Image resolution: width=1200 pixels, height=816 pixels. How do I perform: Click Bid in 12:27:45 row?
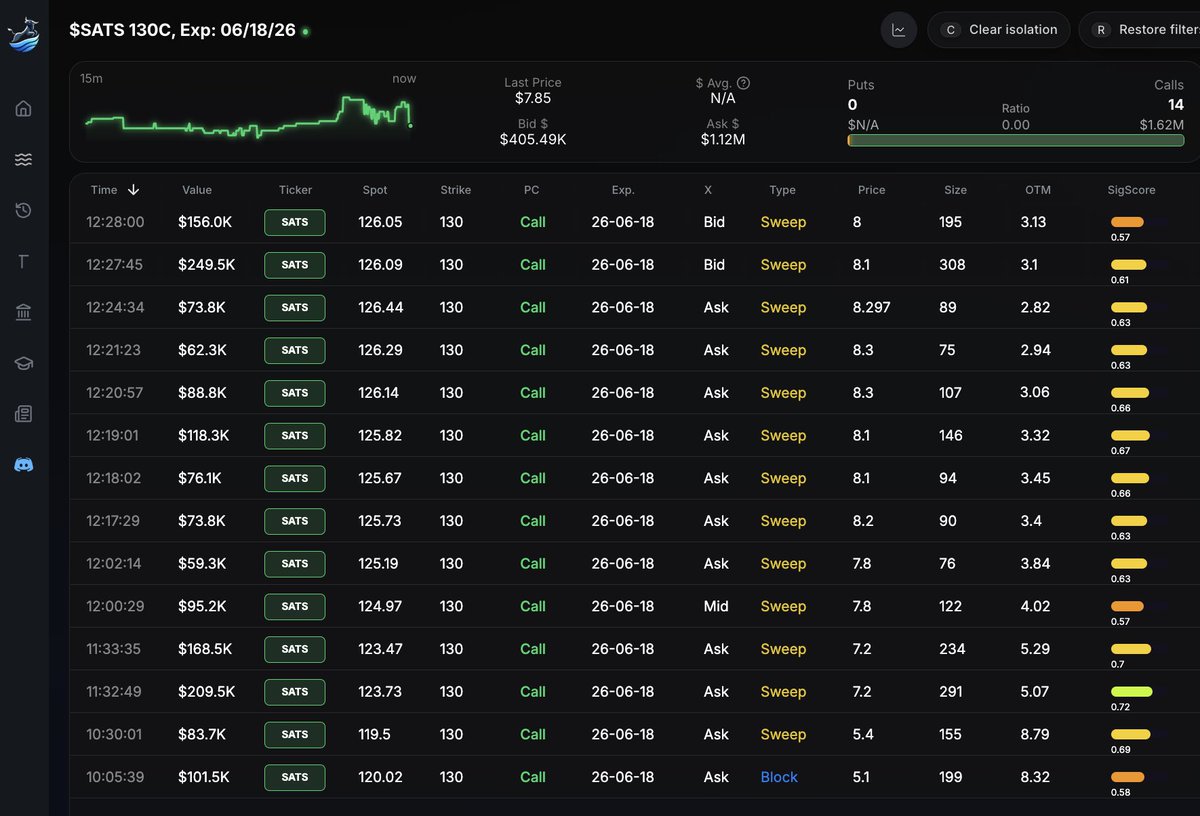pyautogui.click(x=714, y=265)
